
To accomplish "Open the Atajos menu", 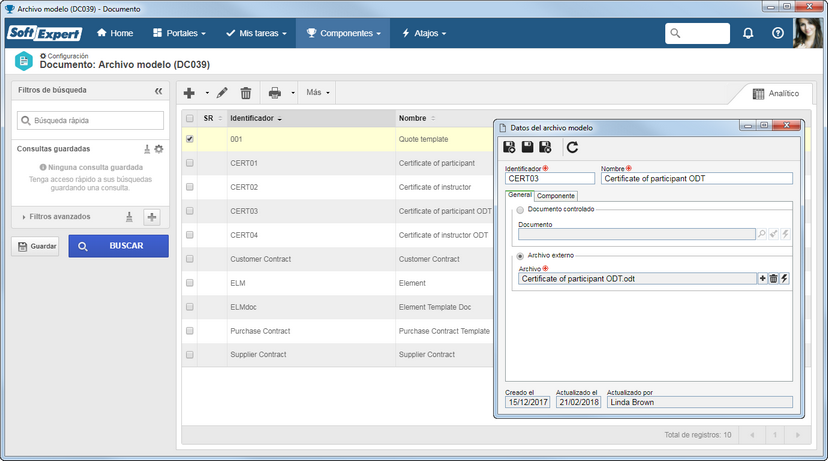I will 424,33.
